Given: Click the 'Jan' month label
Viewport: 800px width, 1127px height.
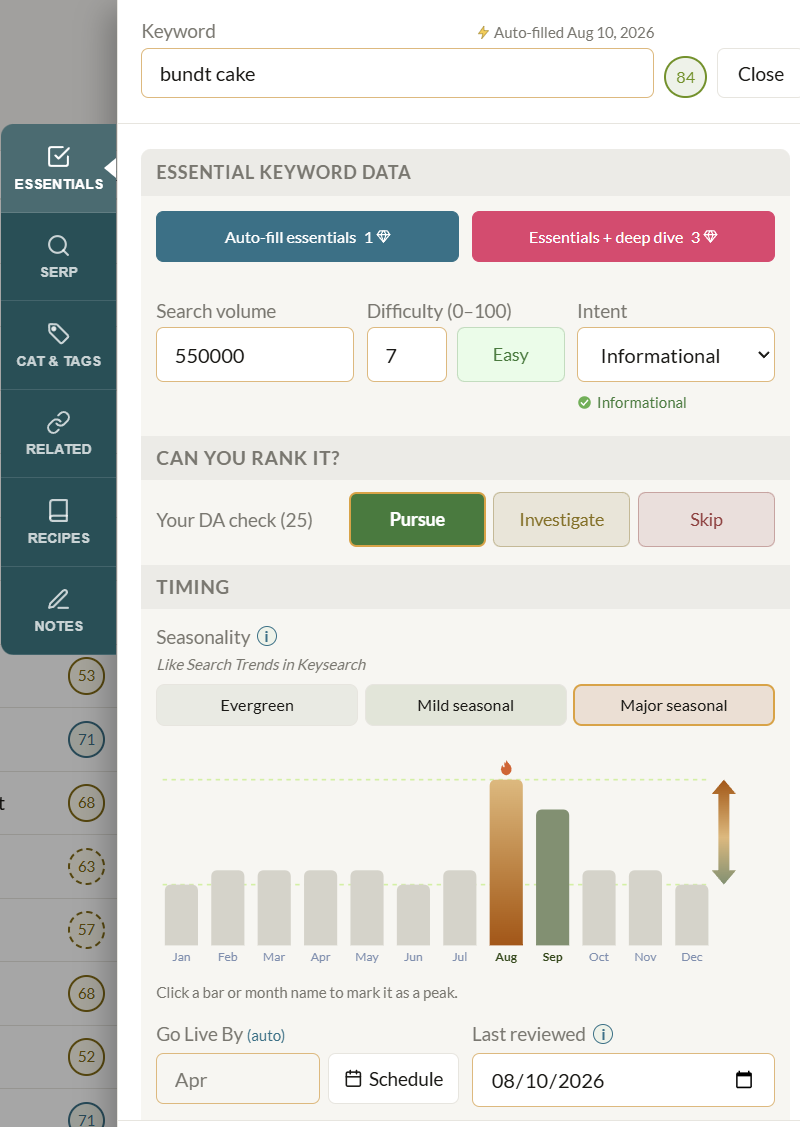Looking at the screenshot, I should pyautogui.click(x=181, y=957).
